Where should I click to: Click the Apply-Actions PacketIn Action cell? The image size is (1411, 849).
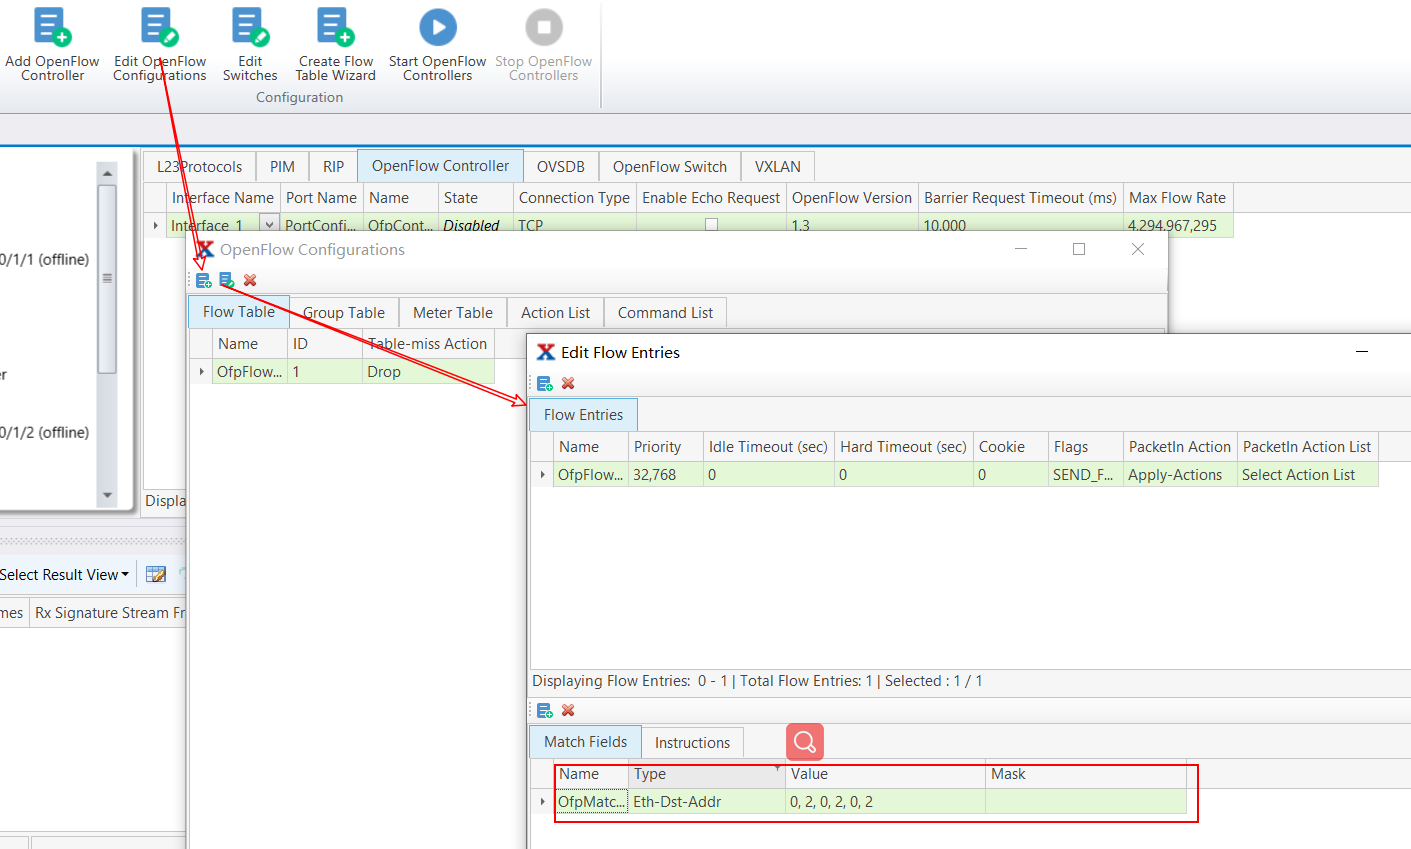coord(1180,475)
